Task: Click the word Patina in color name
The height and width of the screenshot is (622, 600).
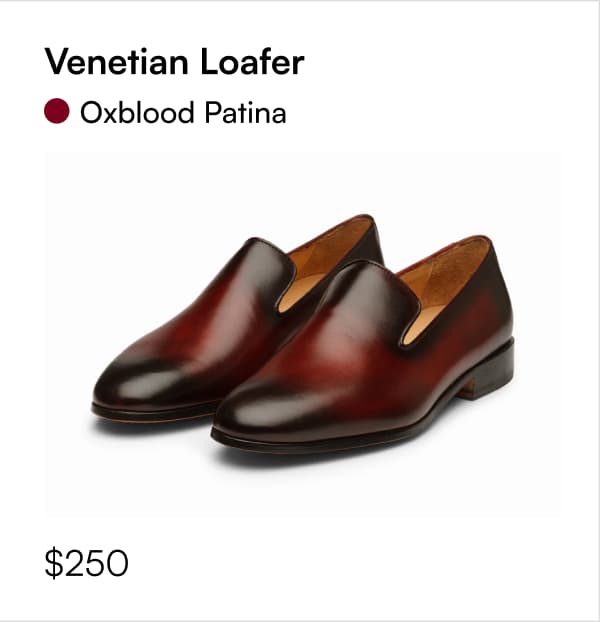Action: [245, 112]
